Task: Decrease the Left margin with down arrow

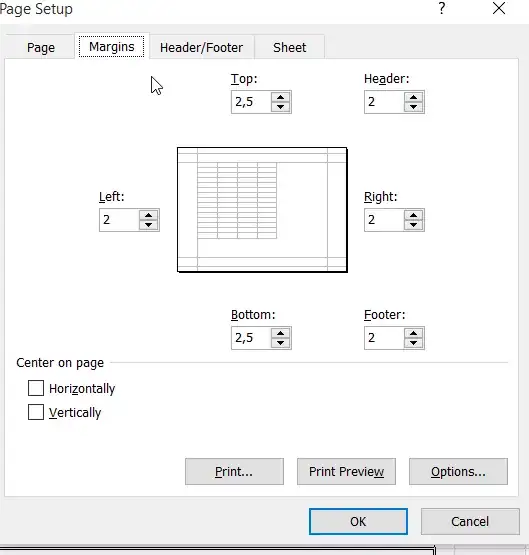Action: coord(149,225)
